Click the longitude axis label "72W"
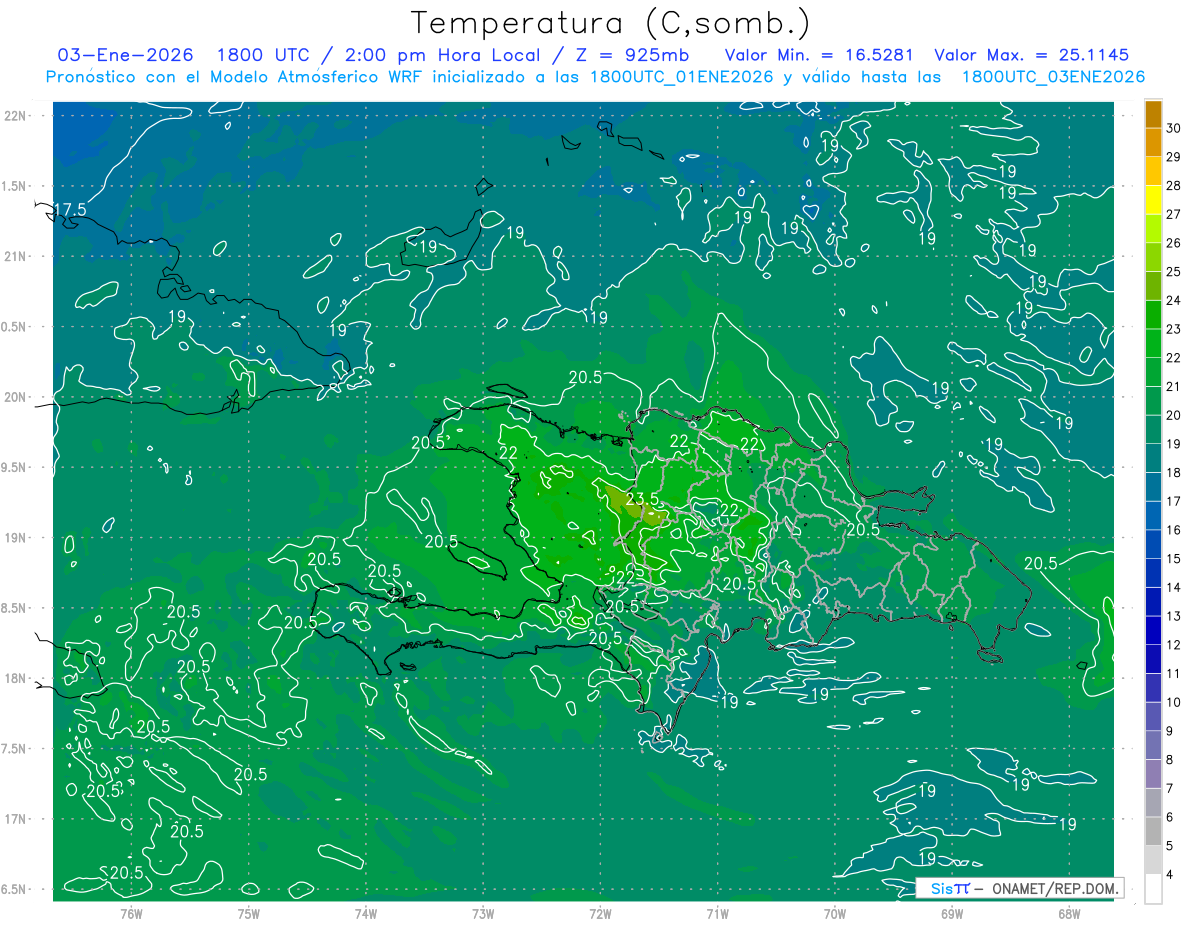This screenshot has height=927, width=1200. click(x=601, y=913)
